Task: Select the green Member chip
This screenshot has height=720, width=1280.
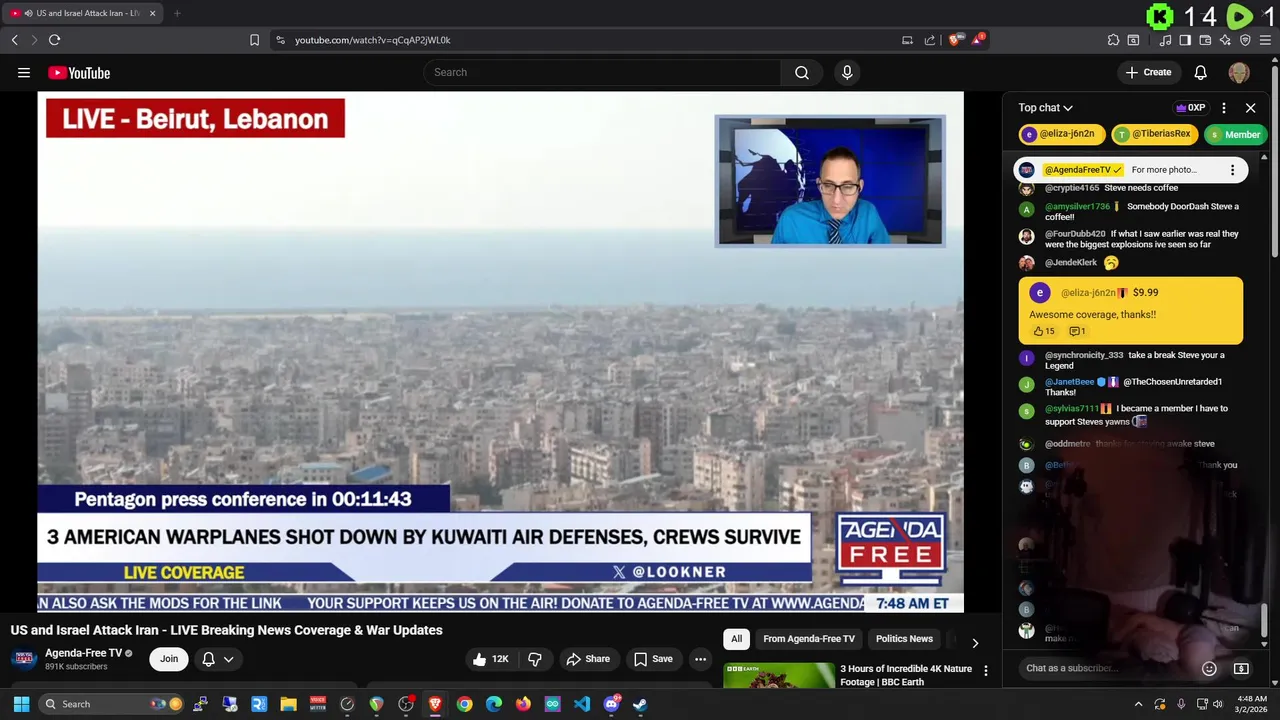Action: [1234, 134]
